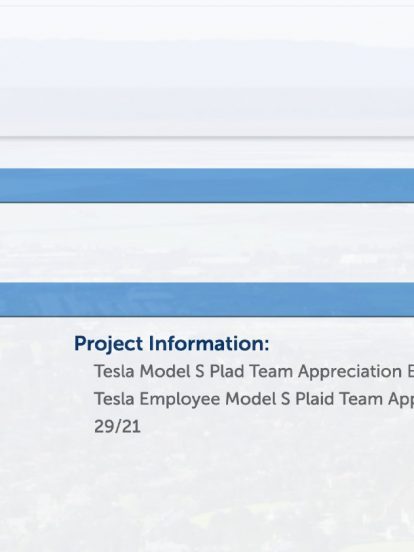Viewport: 414px width, 552px height.
Task: Click the 29/21 date text
Action: tap(117, 426)
